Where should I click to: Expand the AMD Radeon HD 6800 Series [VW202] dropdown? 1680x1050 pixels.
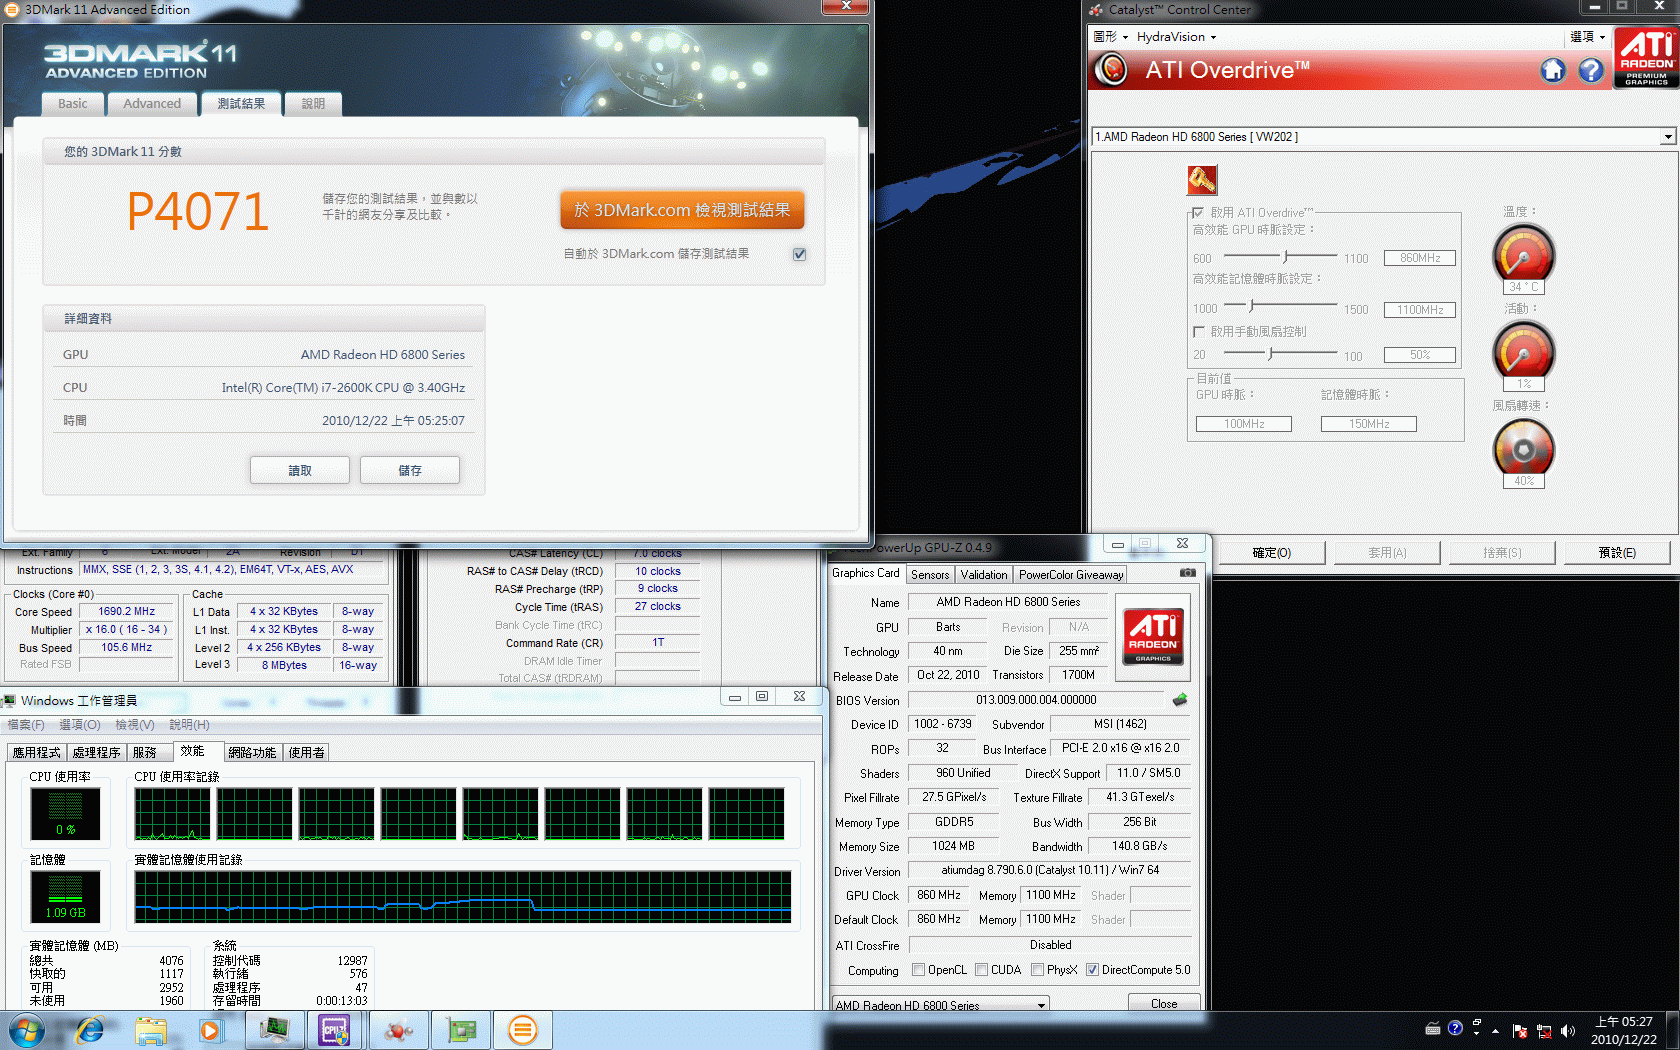tap(1667, 137)
